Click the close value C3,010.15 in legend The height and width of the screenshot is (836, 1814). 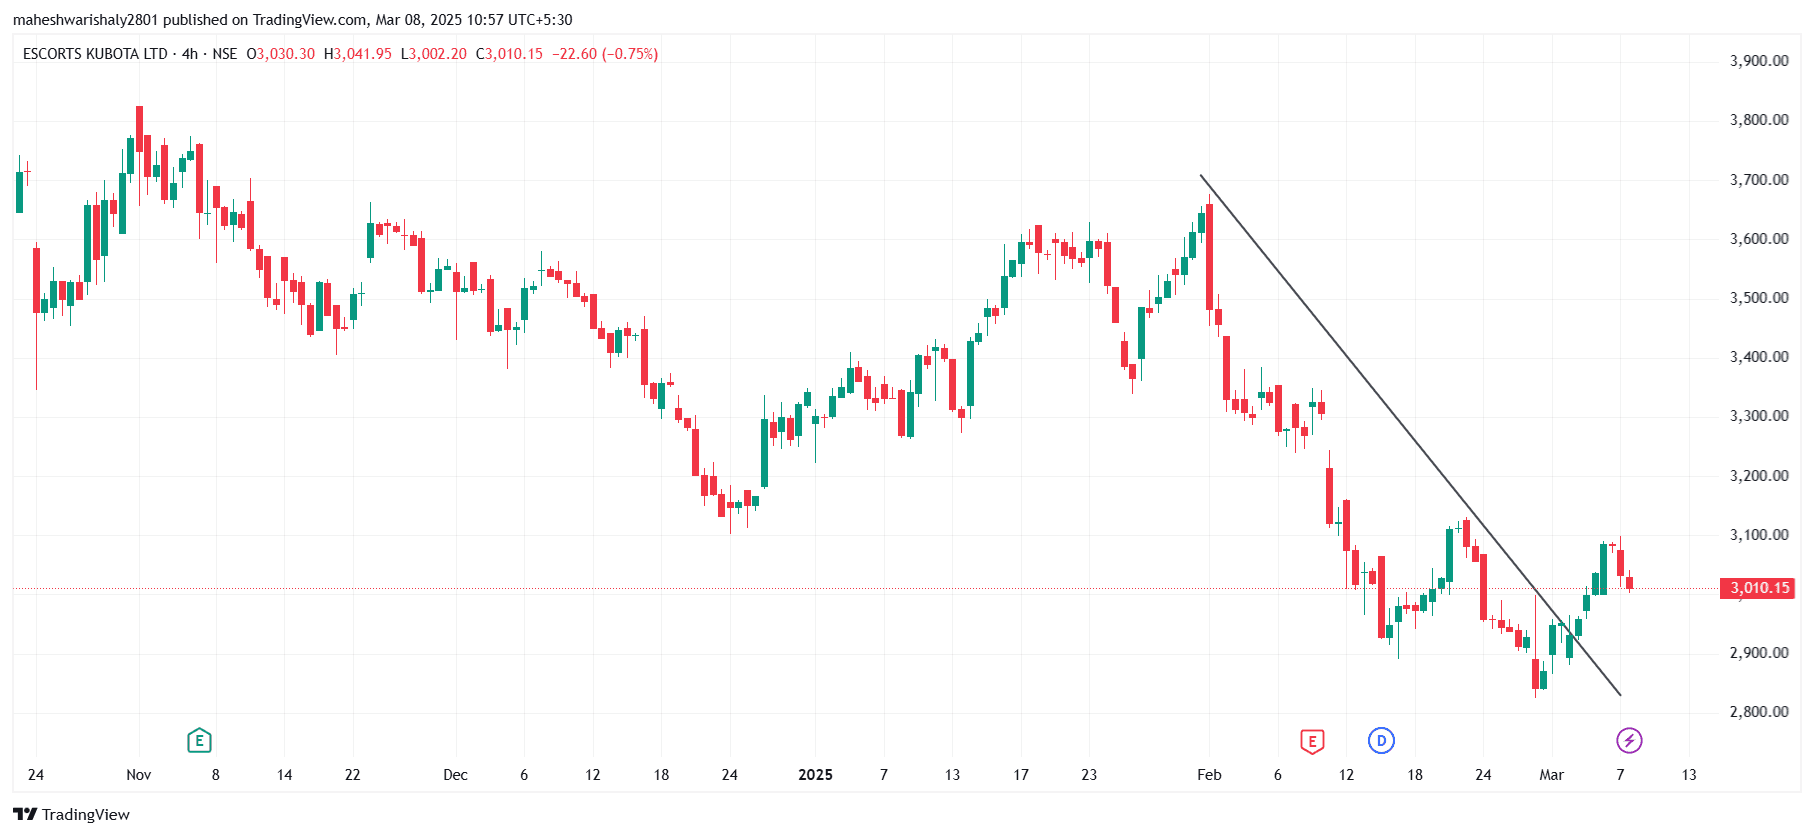click(510, 54)
